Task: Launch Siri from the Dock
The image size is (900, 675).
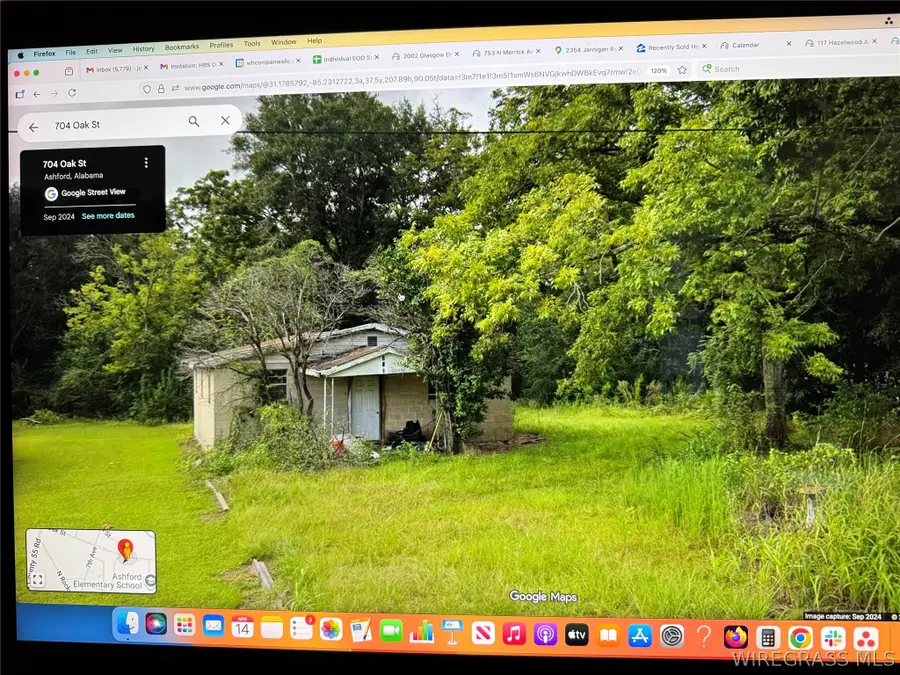Action: pyautogui.click(x=156, y=624)
